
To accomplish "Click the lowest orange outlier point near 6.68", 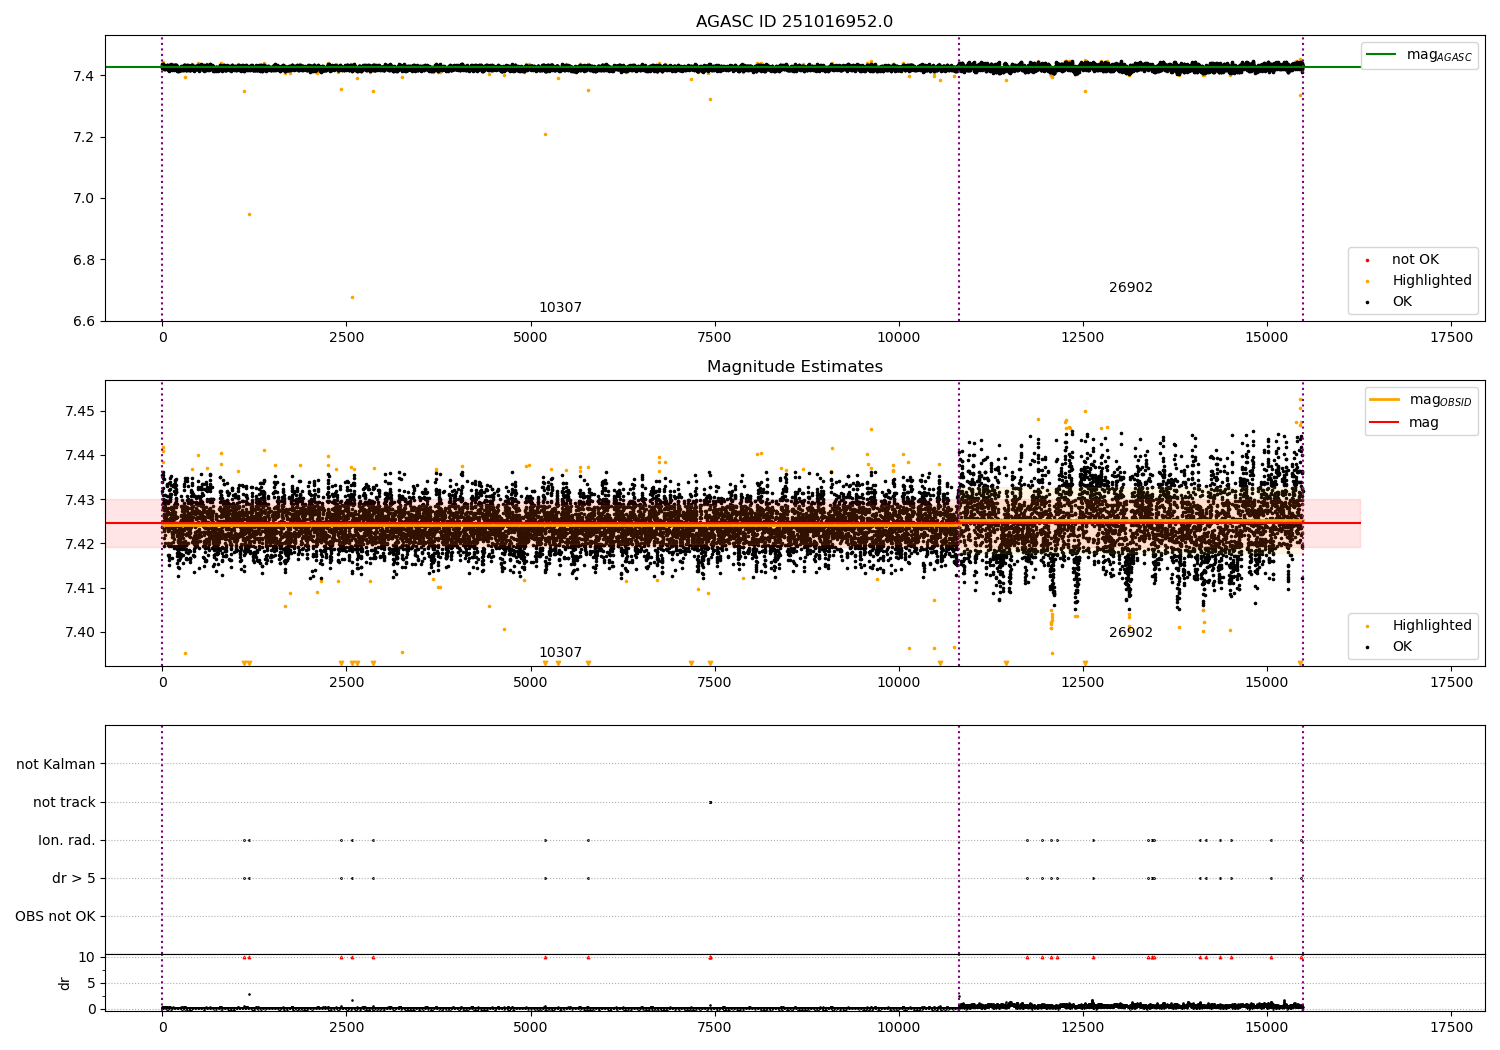I will pyautogui.click(x=352, y=297).
